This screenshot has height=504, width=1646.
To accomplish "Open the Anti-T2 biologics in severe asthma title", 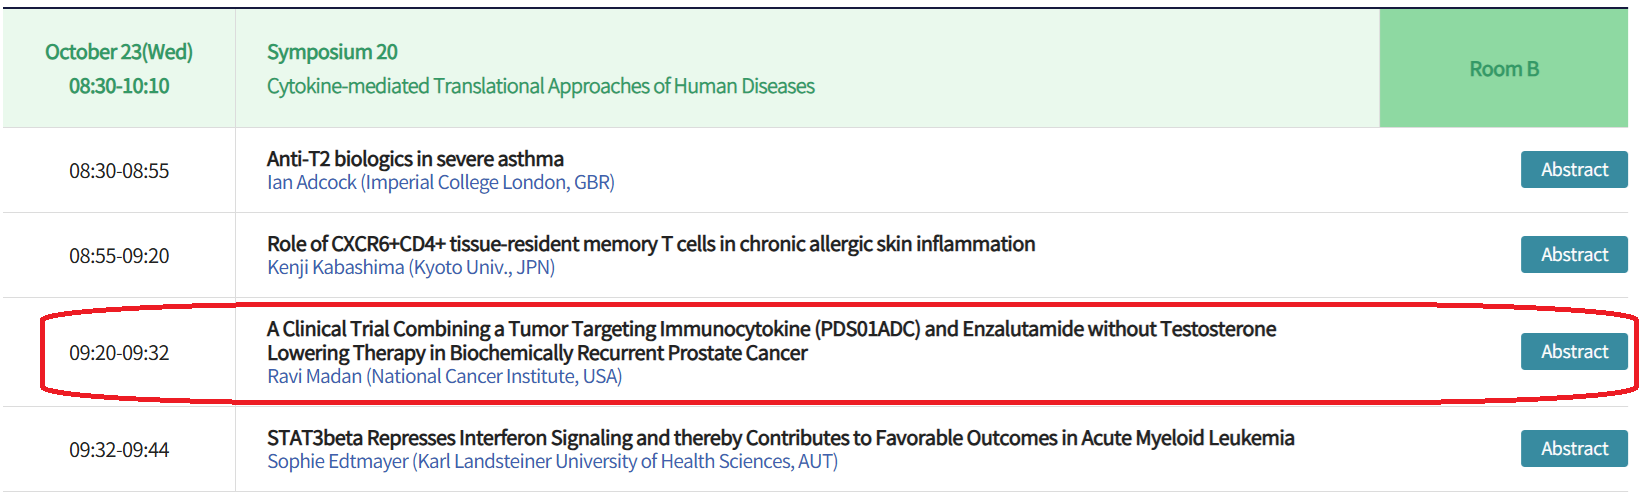I will click(415, 159).
